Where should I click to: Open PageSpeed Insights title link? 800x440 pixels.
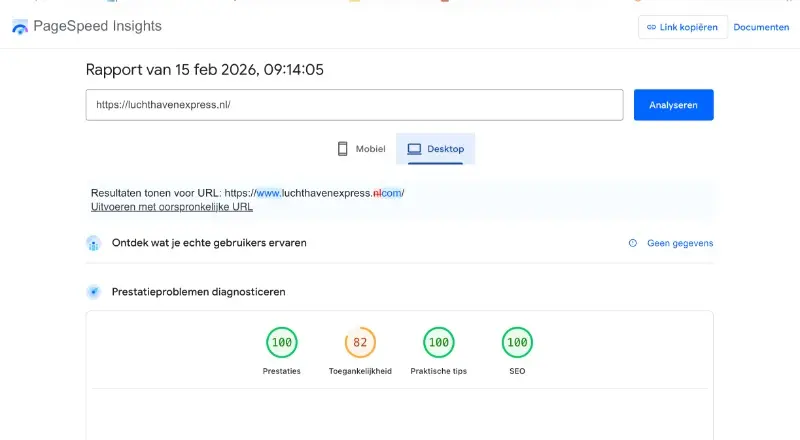point(97,26)
